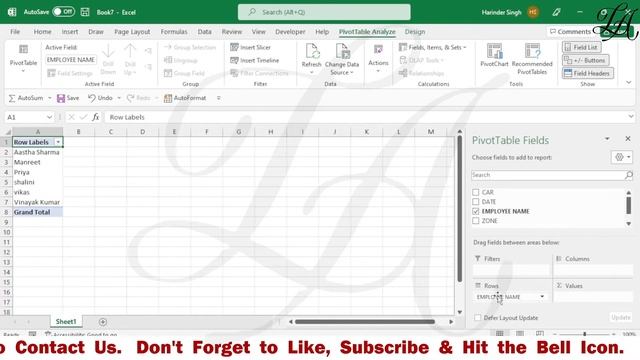640x360 pixels.
Task: Click the Update button
Action: pyautogui.click(x=621, y=318)
